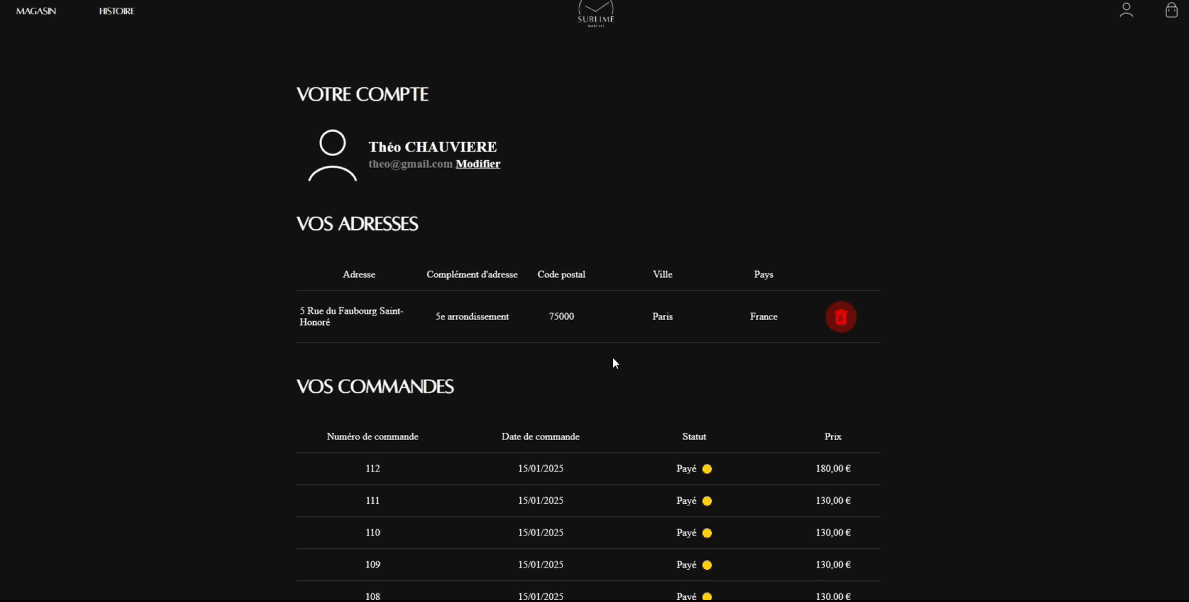
Task: Click the large profile avatar icon
Action: [332, 155]
